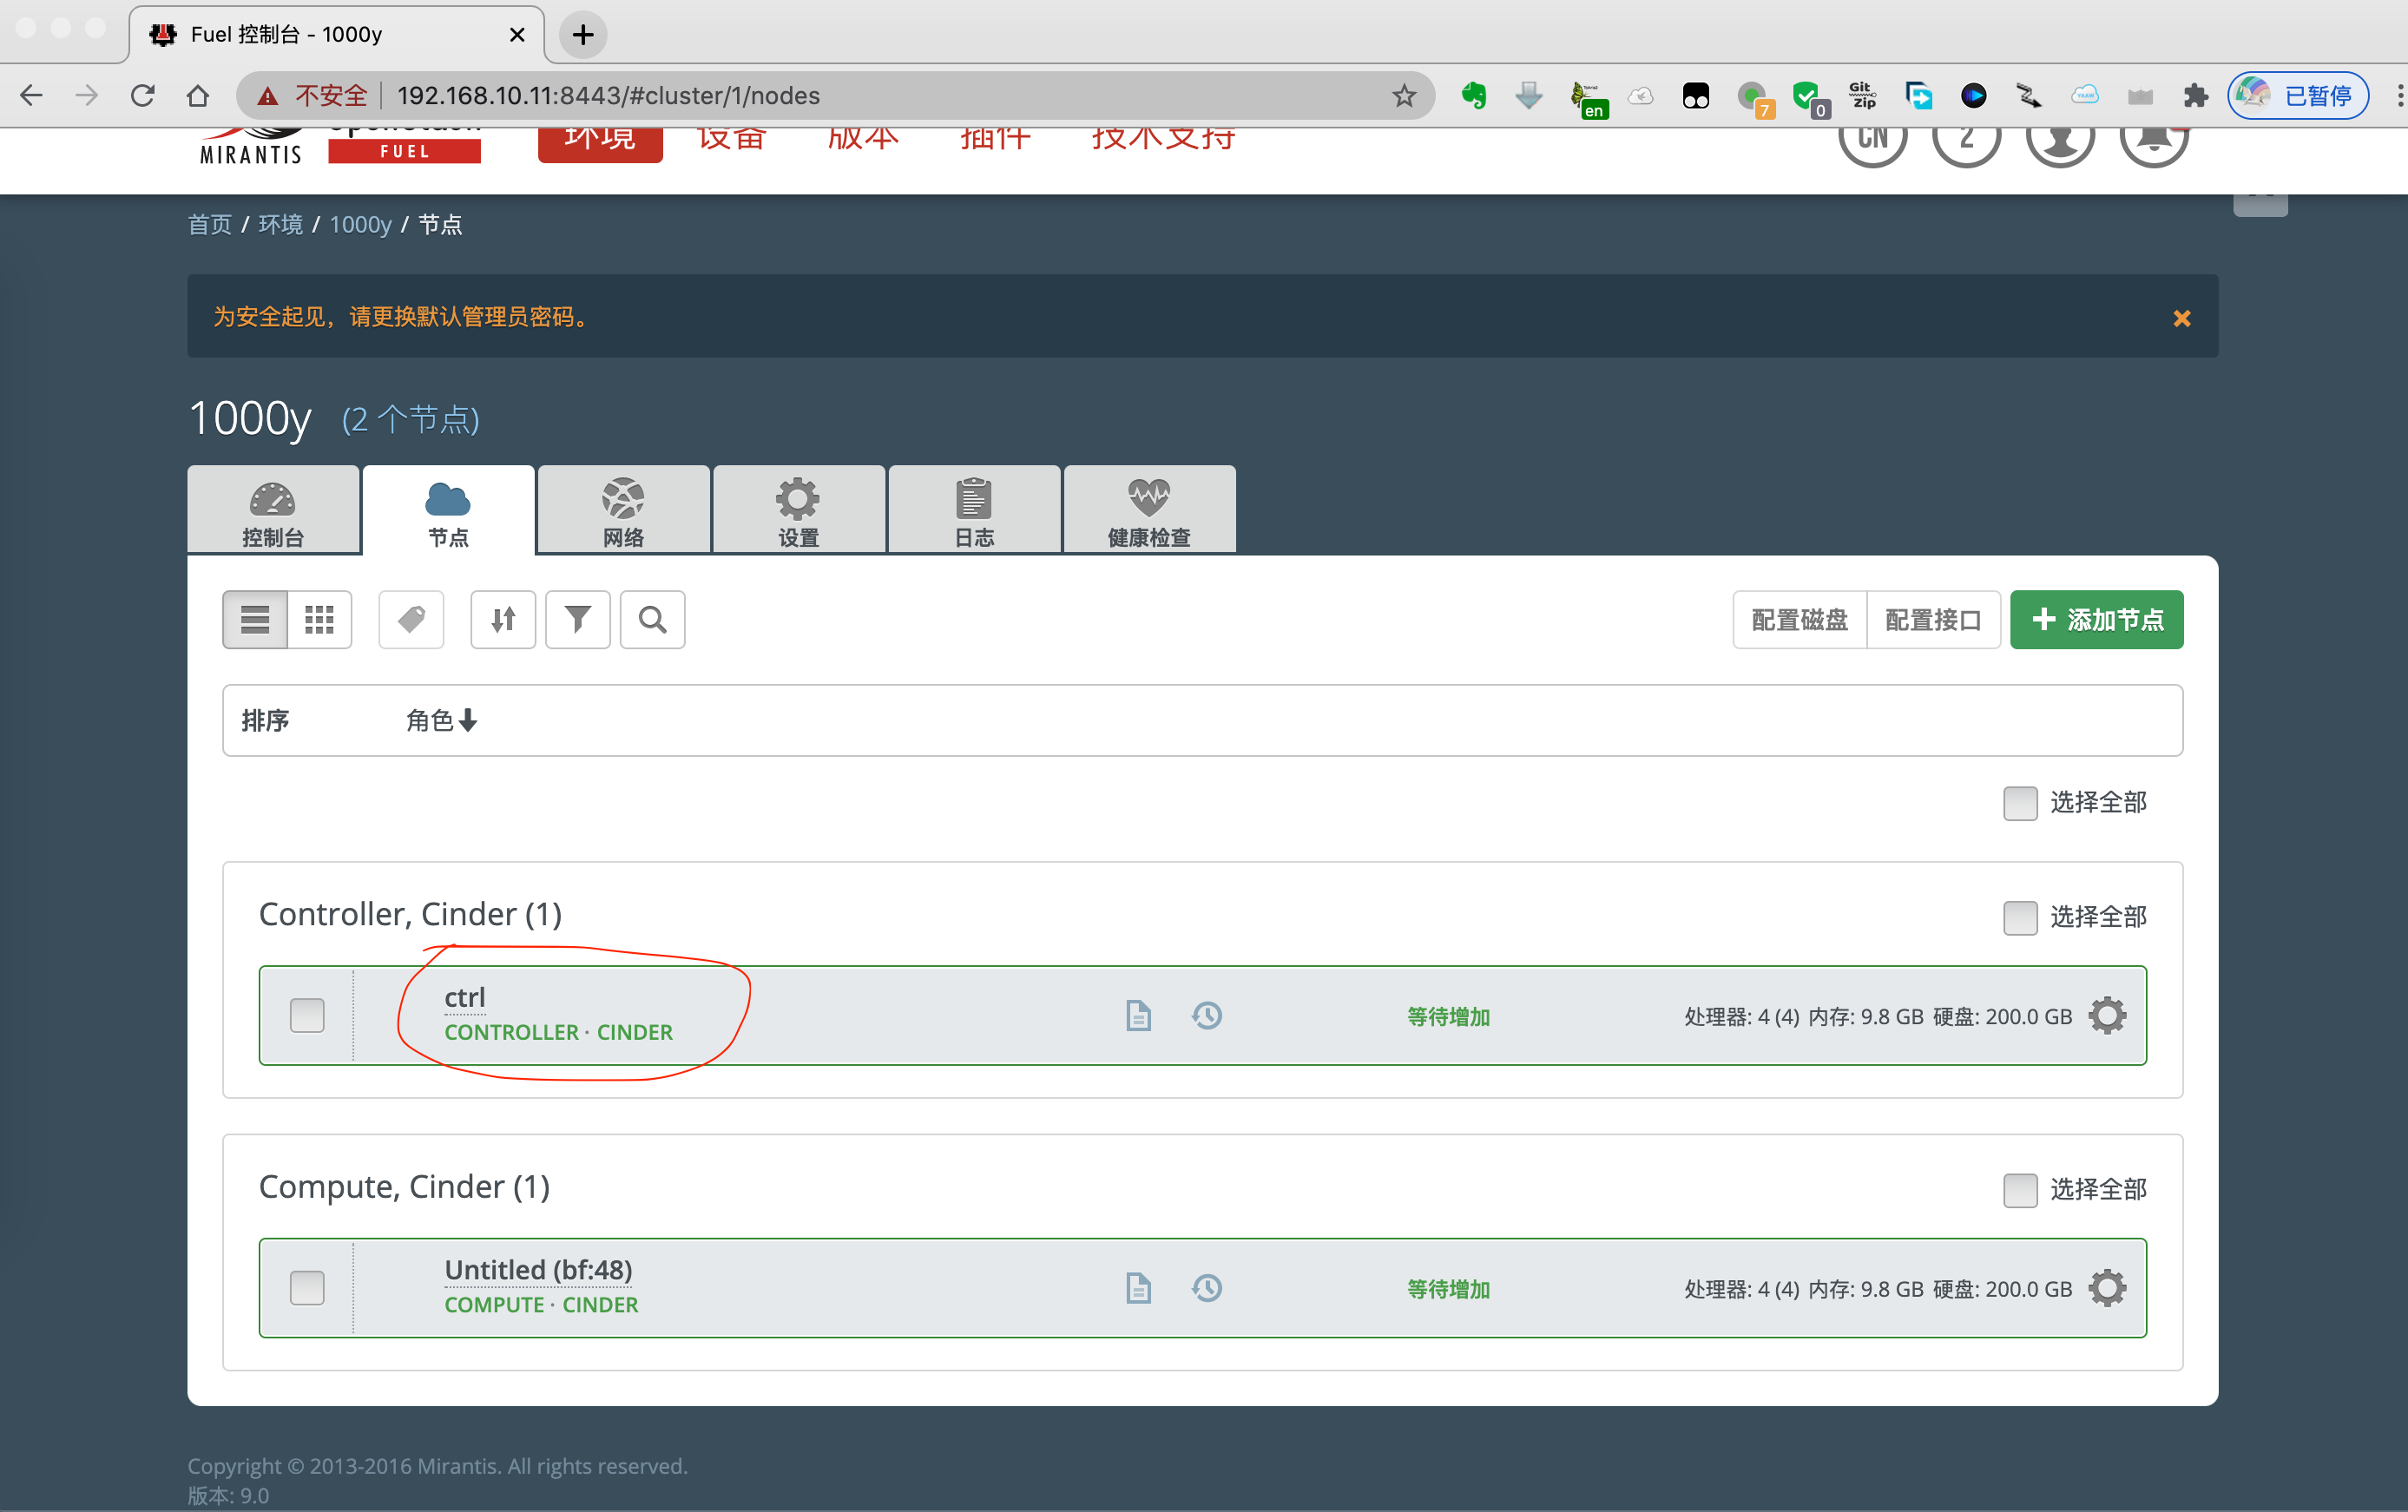This screenshot has height=1512, width=2408.
Task: Toggle the 角色 sort direction arrow
Action: [x=468, y=721]
